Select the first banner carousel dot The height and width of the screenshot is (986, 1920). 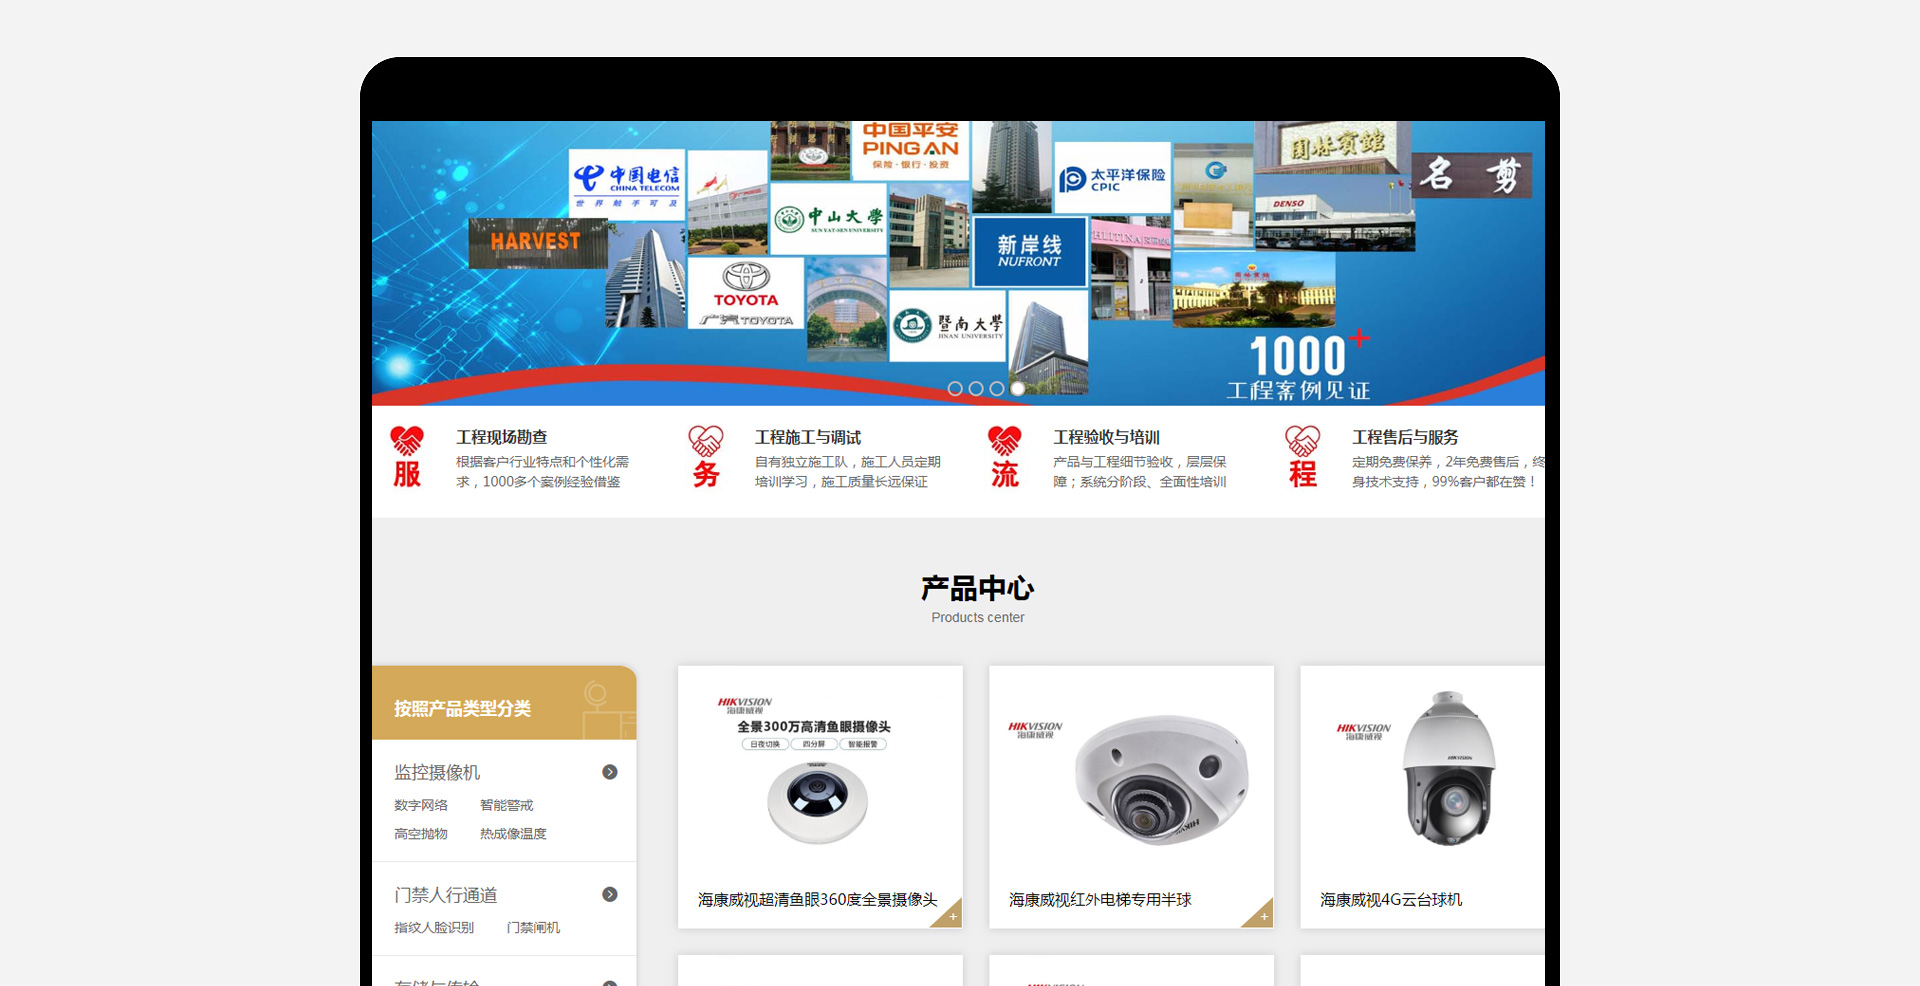(x=955, y=388)
